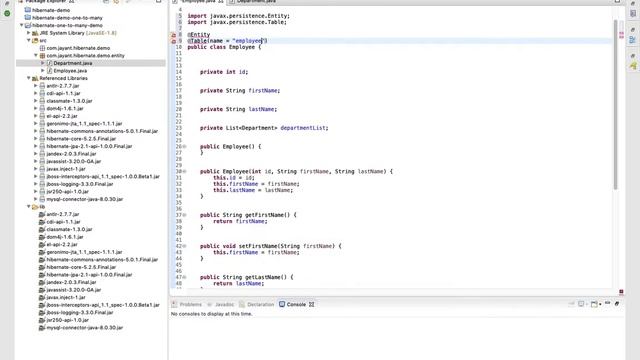Click the Declaration tab icon
Viewport: 640px width, 360px height.
(x=242, y=304)
